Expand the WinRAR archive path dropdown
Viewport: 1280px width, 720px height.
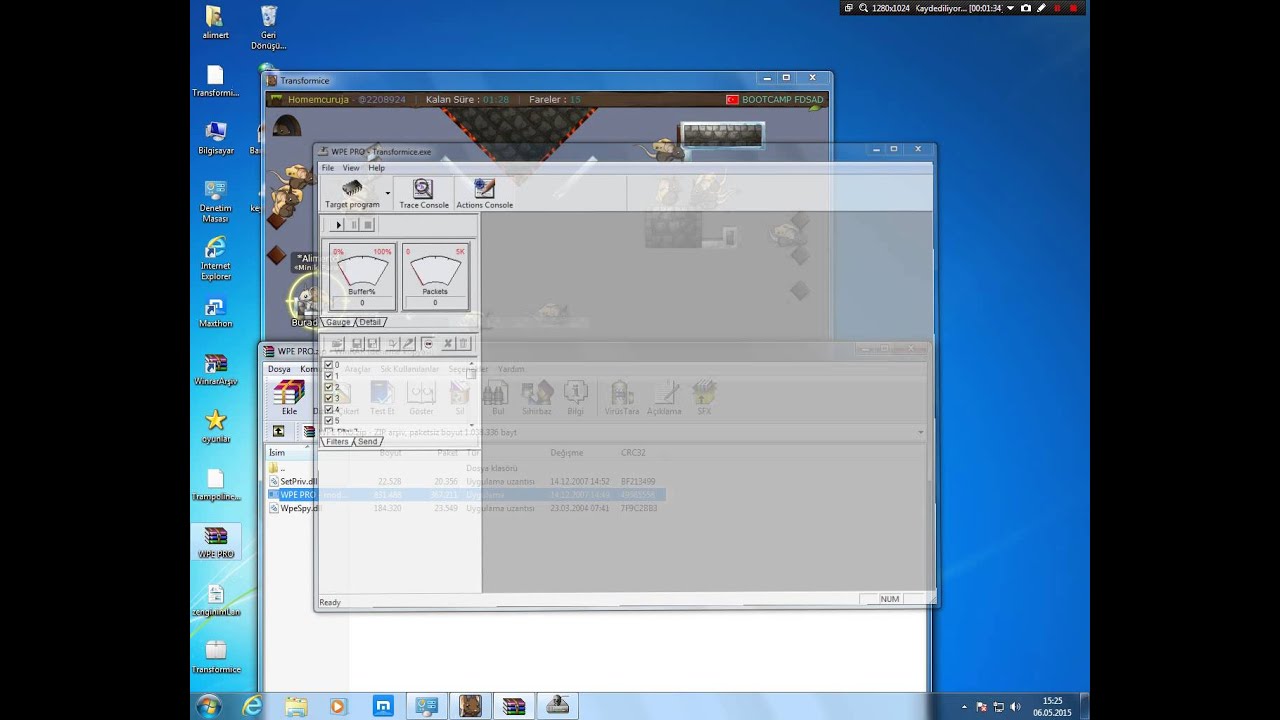[x=921, y=432]
